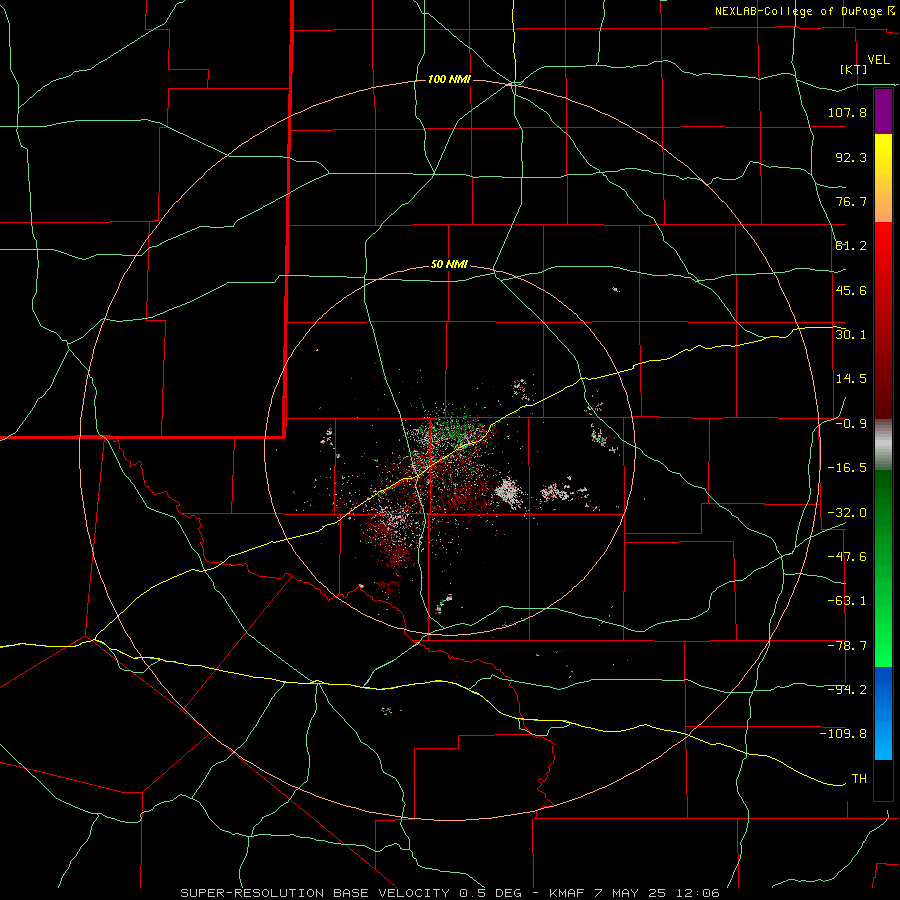Click the green segment of velocity color bar
Screen dimensions: 900x900
(883, 568)
